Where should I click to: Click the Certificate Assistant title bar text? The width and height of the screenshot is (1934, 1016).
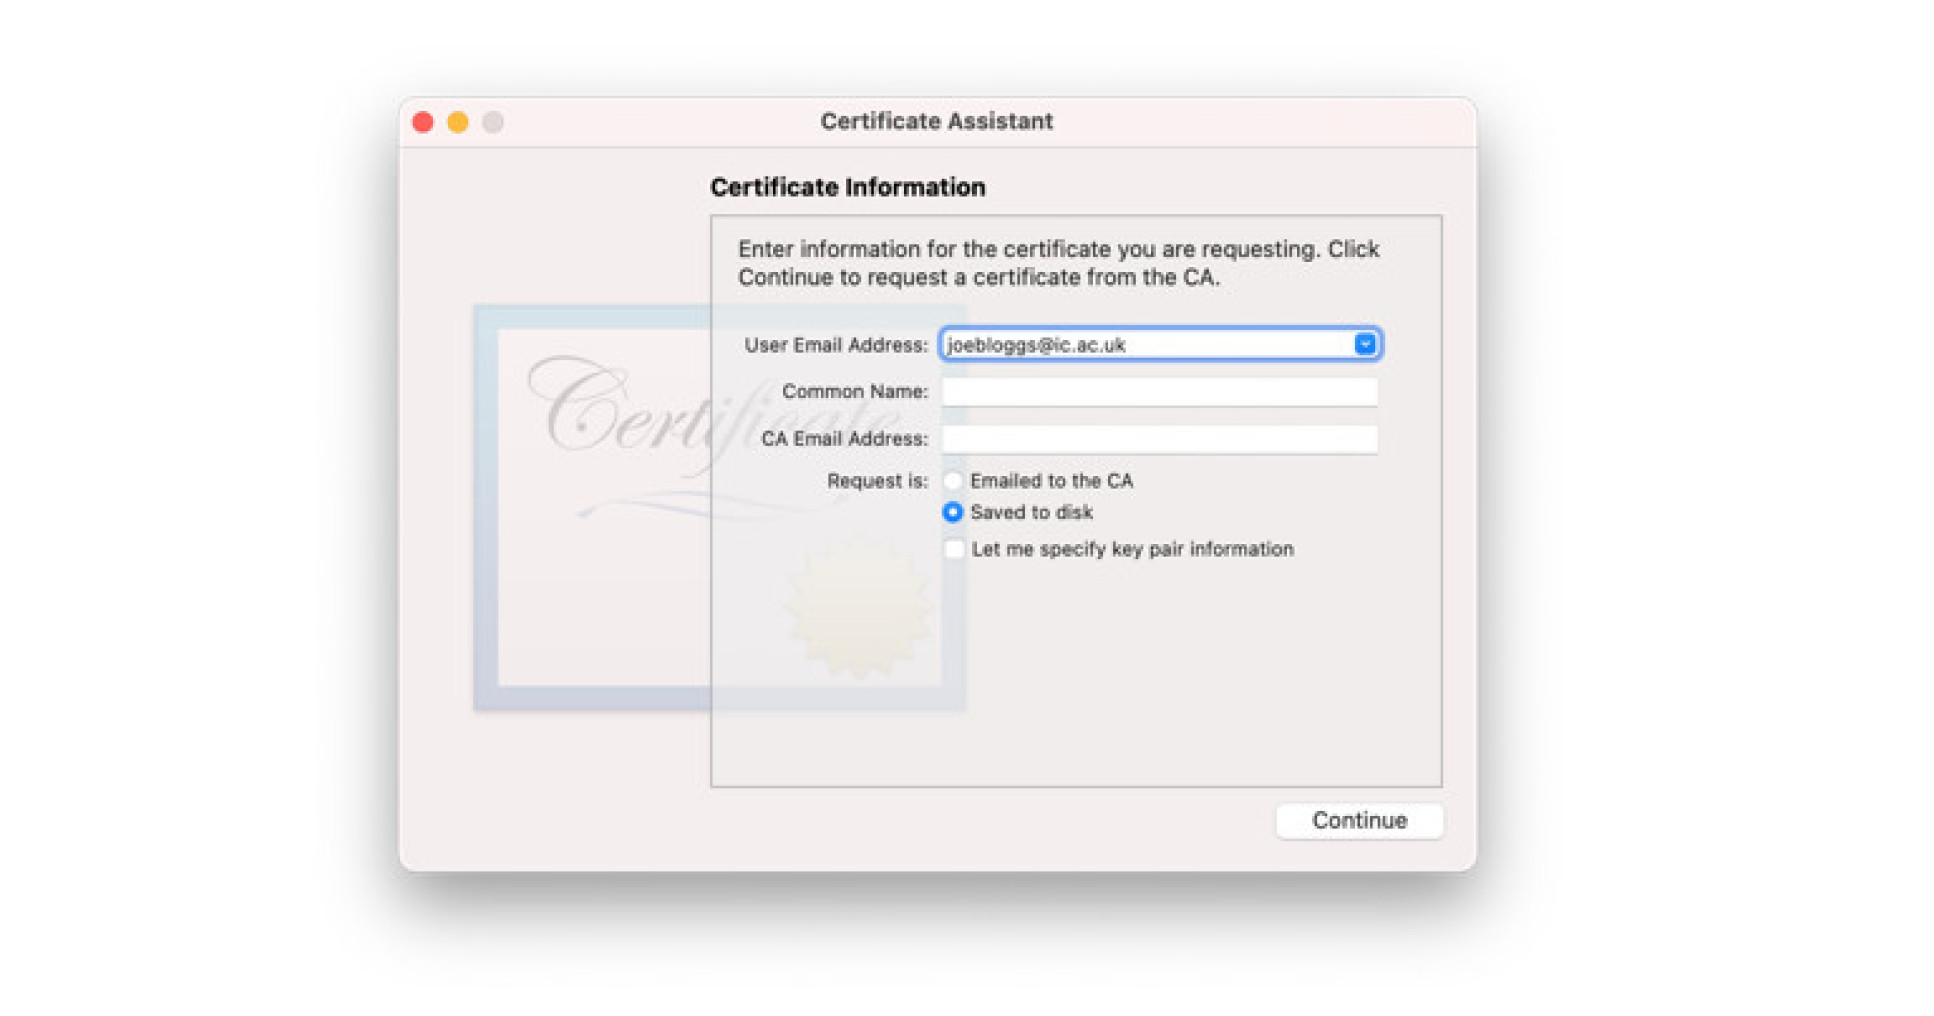coord(936,121)
